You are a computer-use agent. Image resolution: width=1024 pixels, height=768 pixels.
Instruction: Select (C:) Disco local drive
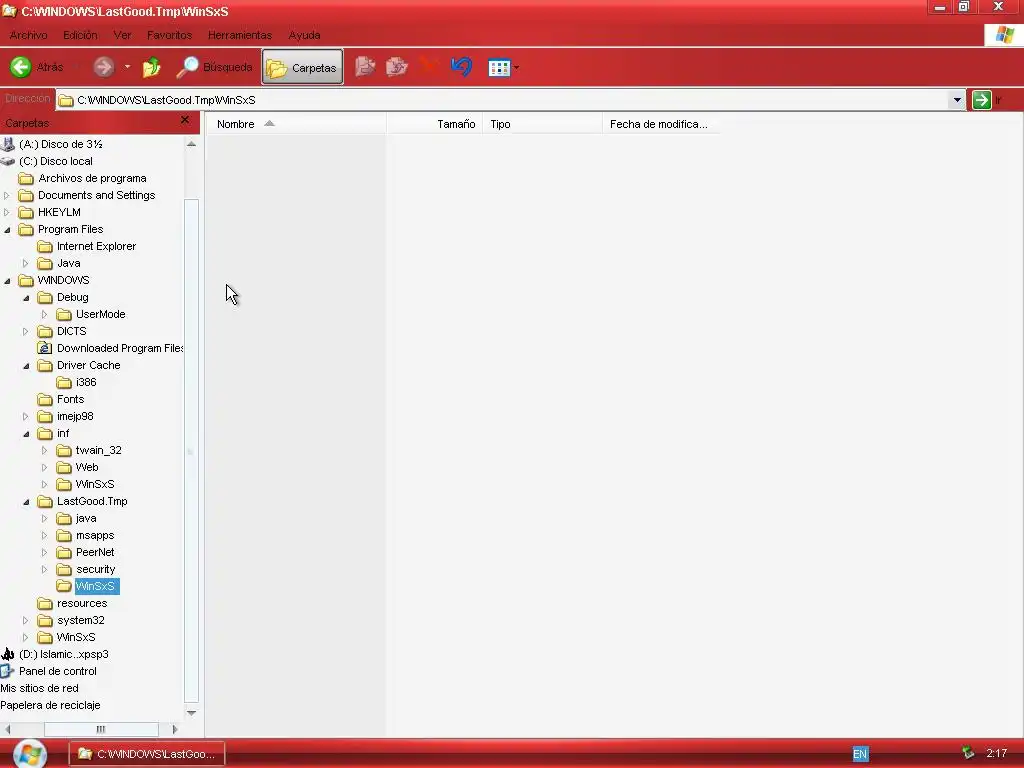click(x=56, y=161)
